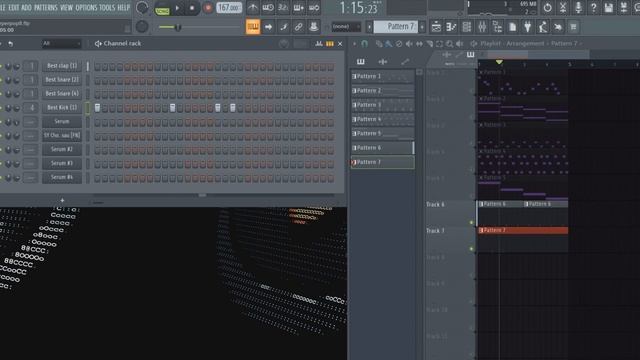
Task: Add a channel with the plus button
Action: point(62,200)
